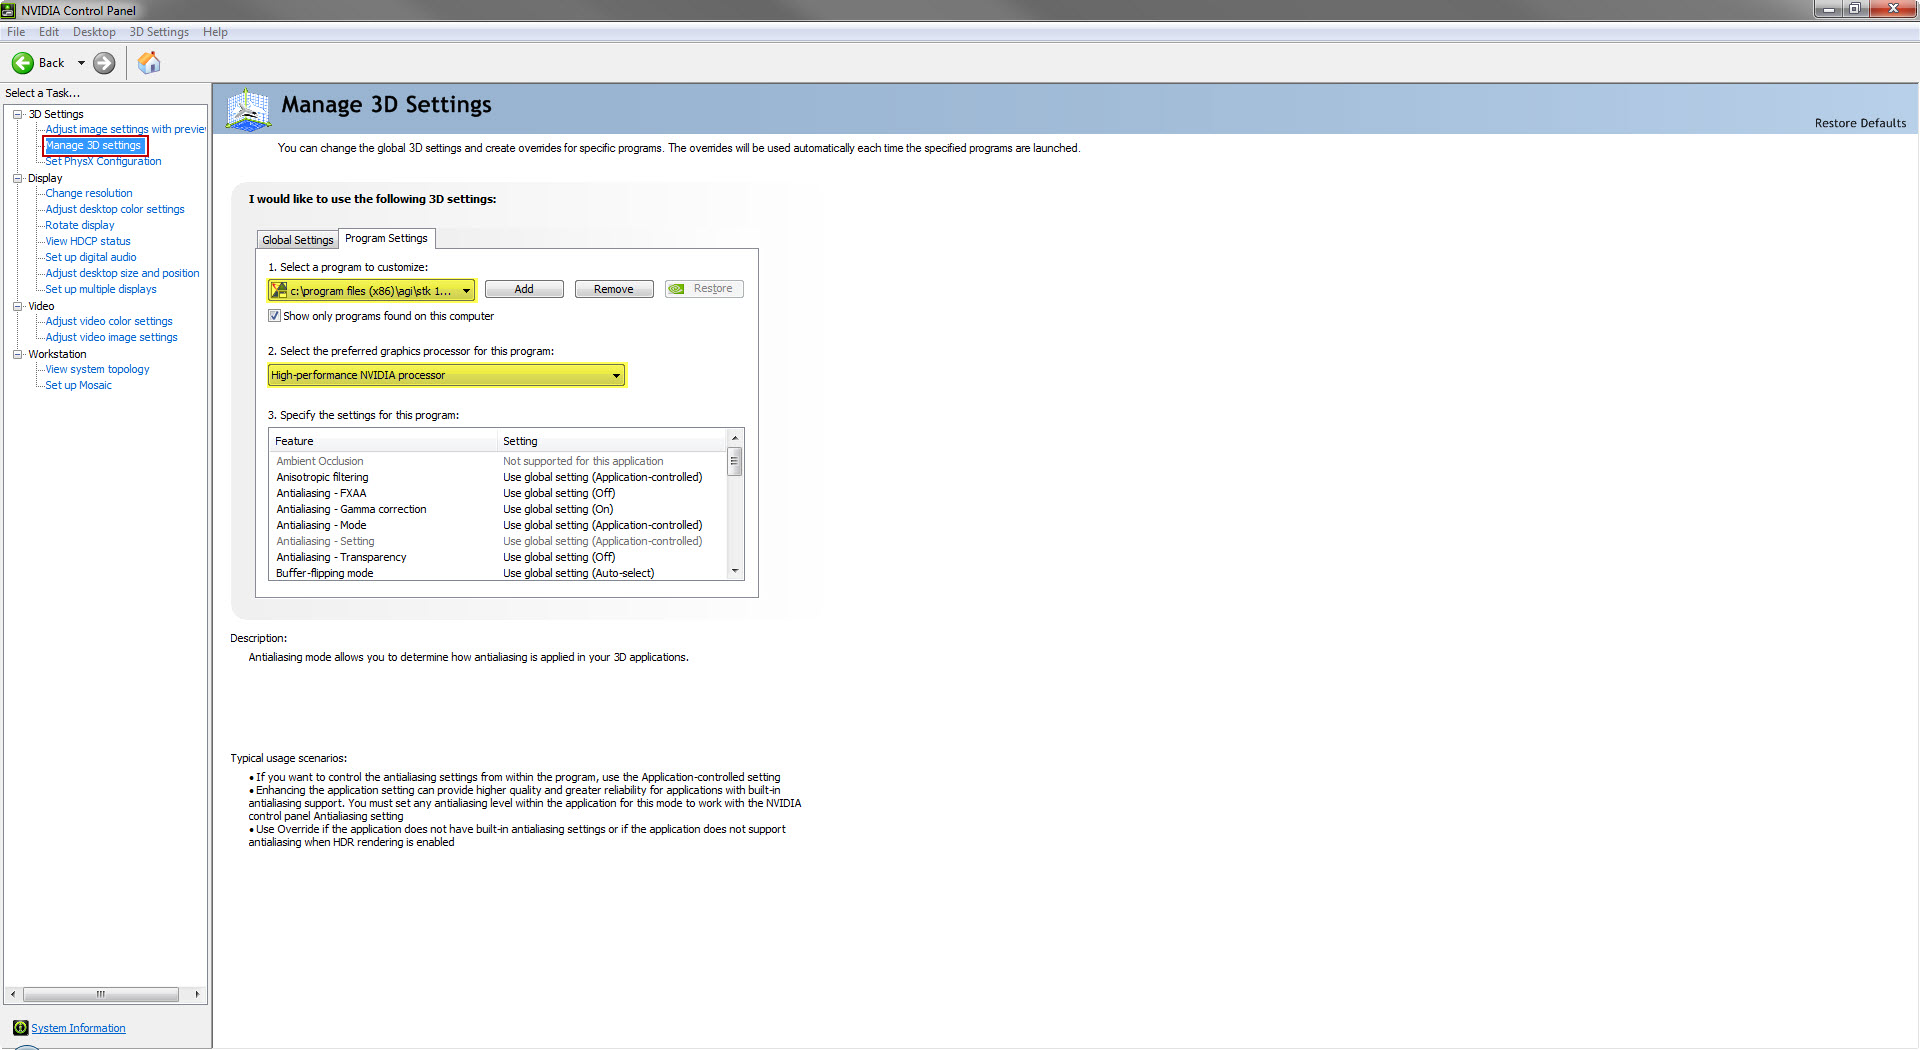Select the Anisotropic filtering row

point(498,477)
